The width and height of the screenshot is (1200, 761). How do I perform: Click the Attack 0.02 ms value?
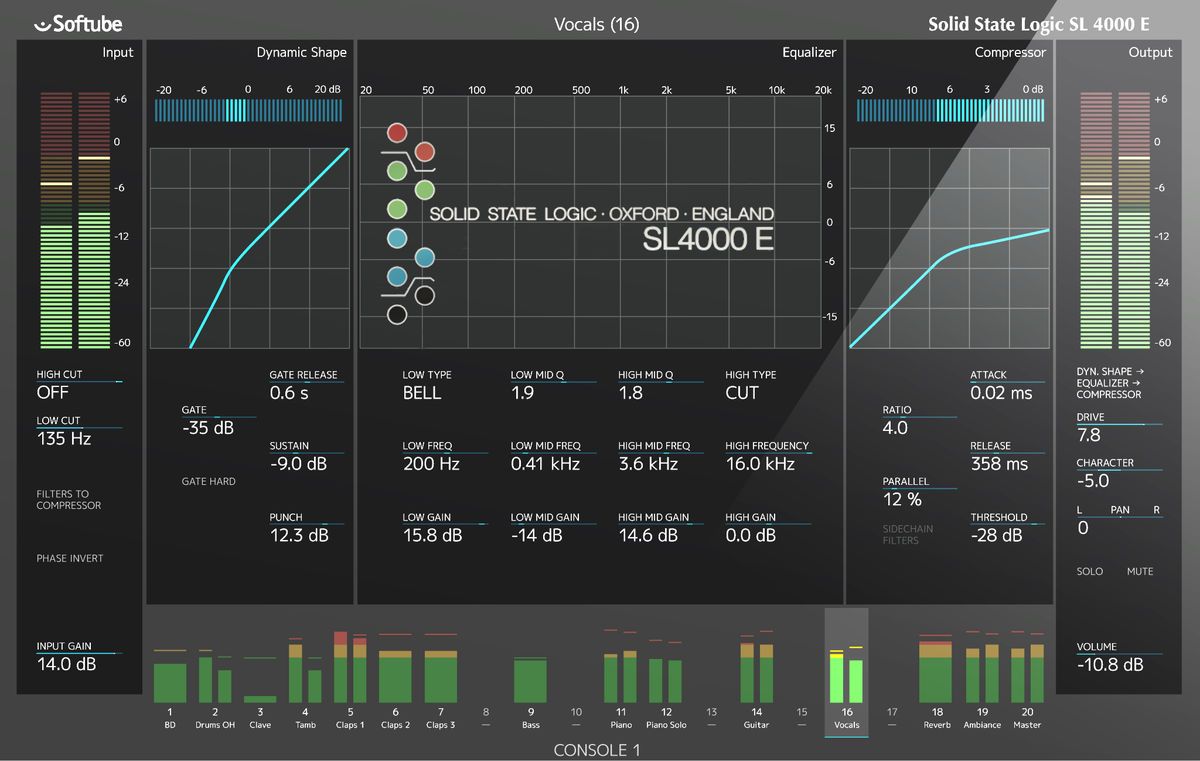click(1001, 393)
